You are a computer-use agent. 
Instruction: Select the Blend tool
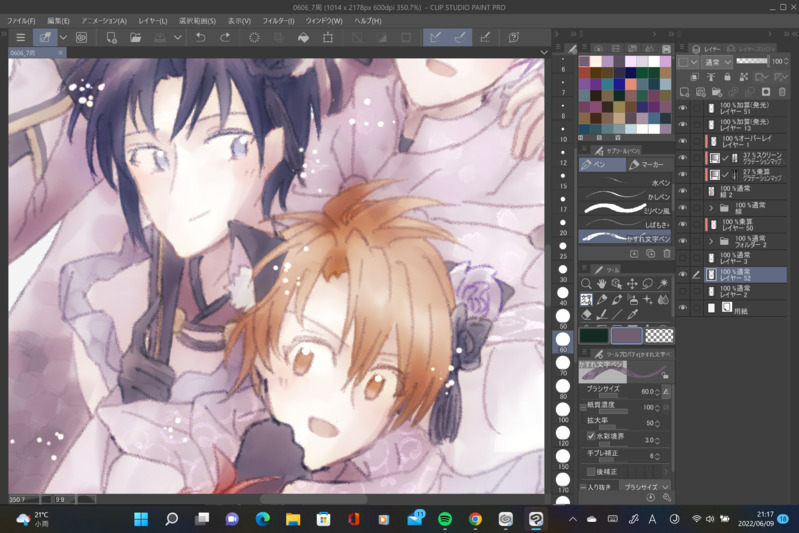coord(663,300)
